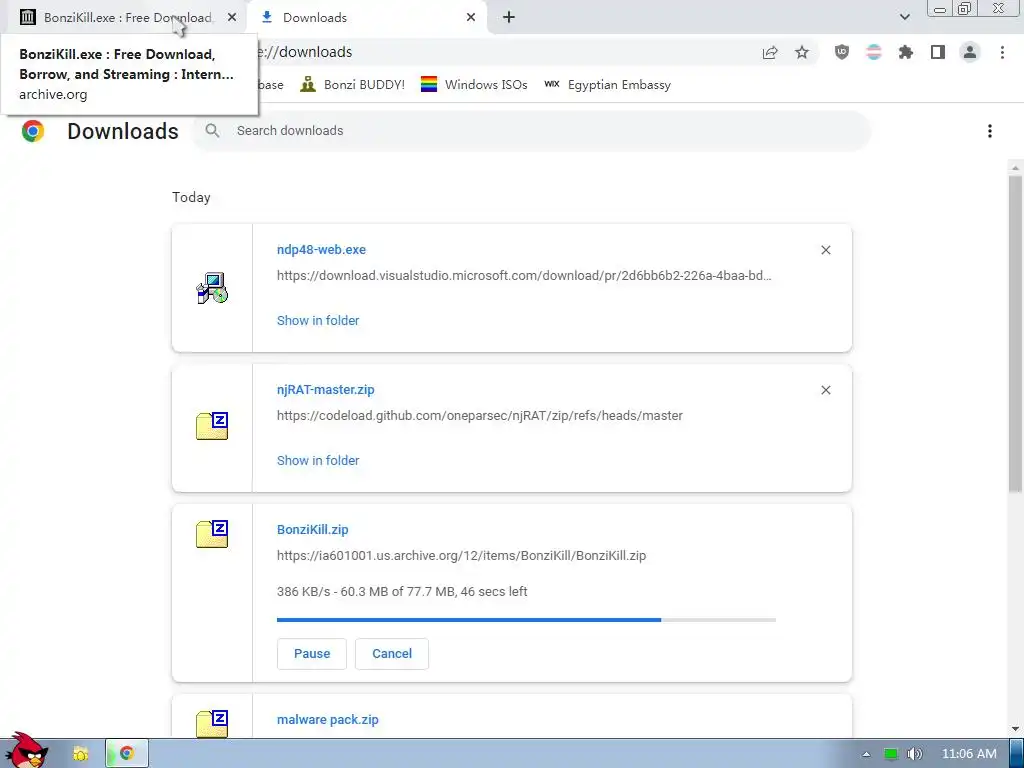Open the Egyptian Embassy bookmark

point(607,85)
